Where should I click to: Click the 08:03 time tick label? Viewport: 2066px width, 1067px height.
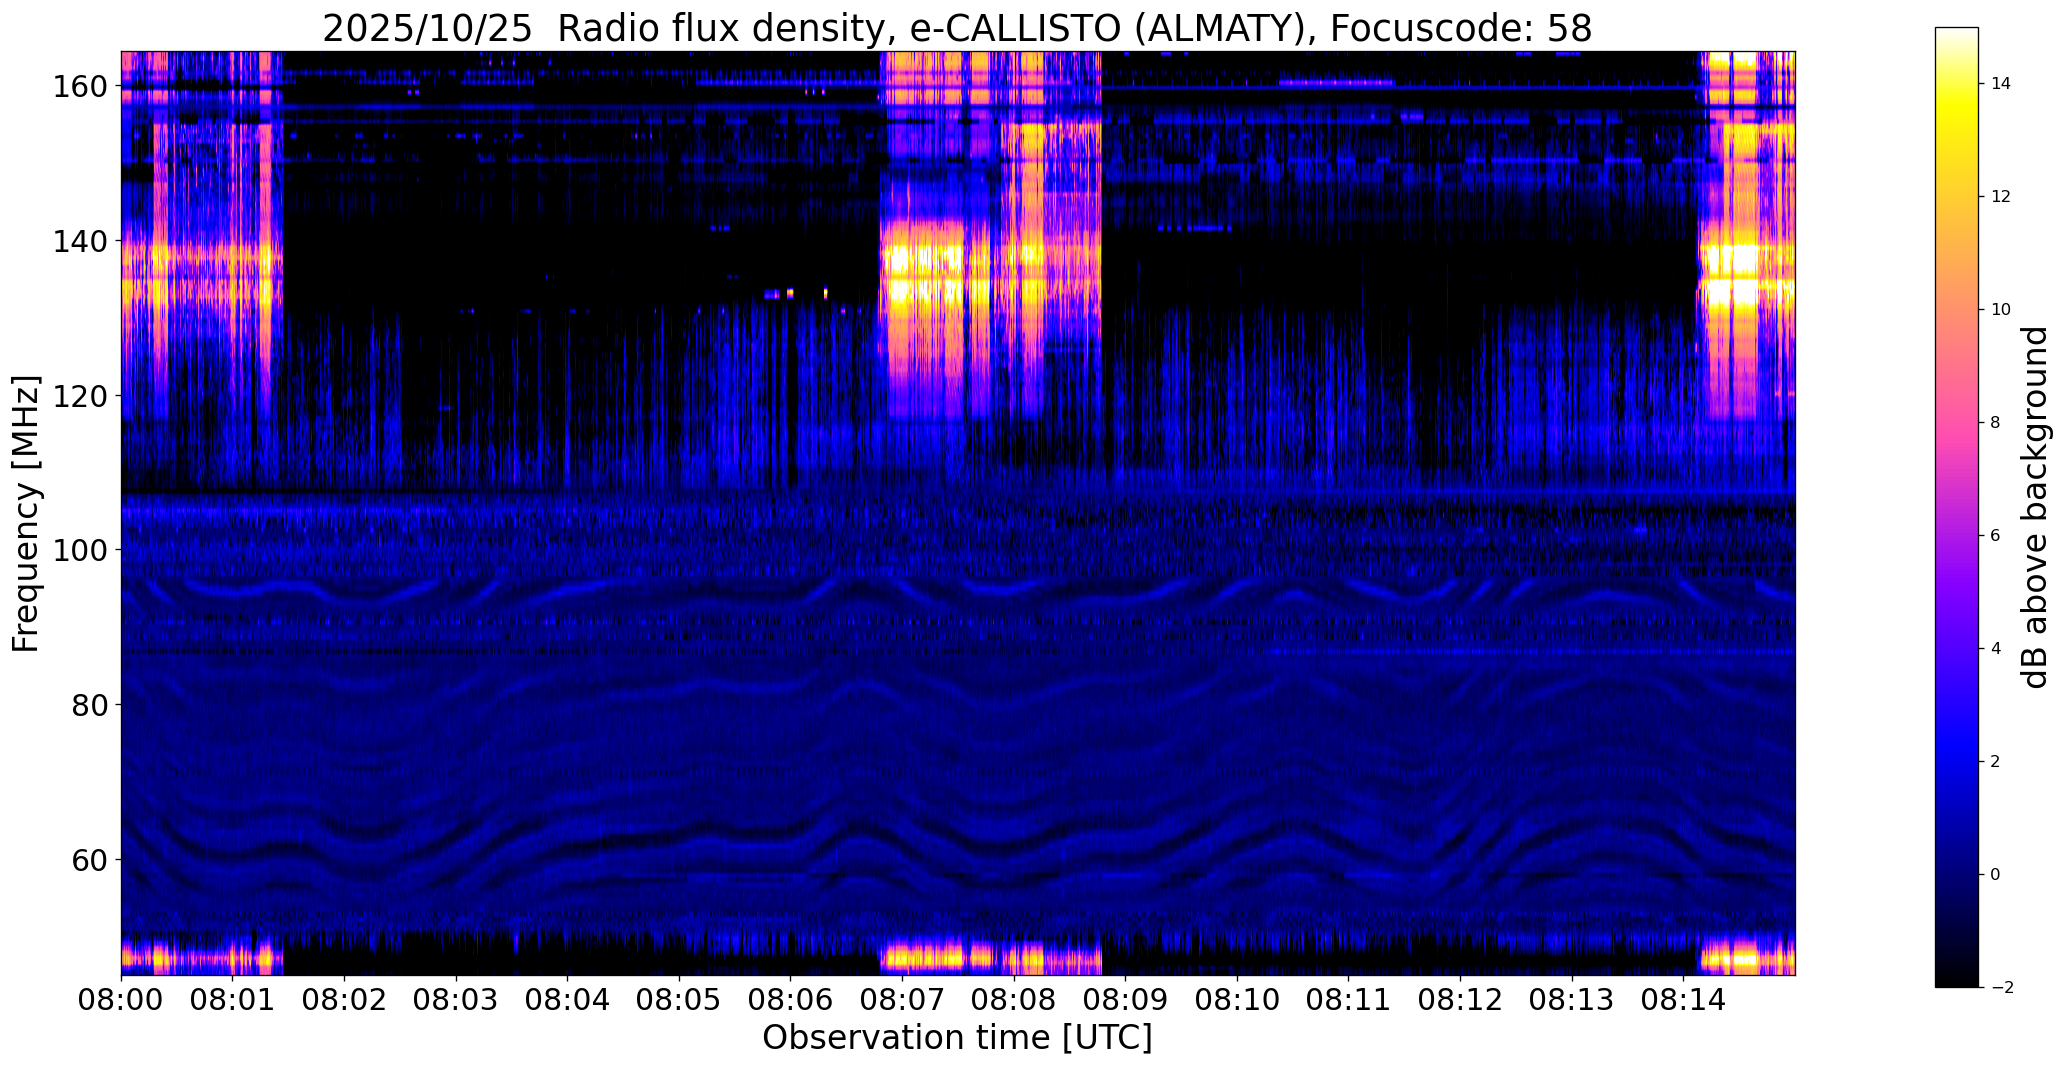456,999
